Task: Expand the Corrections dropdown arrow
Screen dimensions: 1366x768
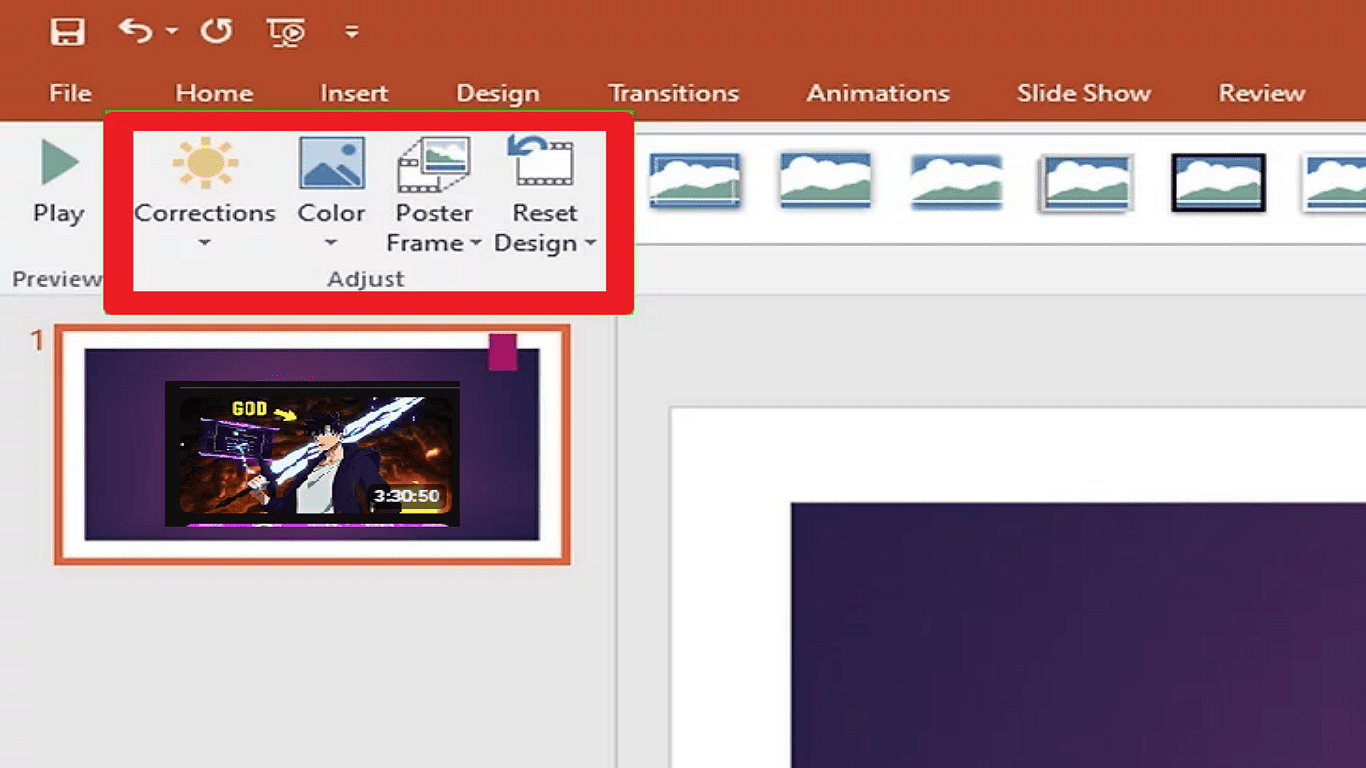Action: pyautogui.click(x=204, y=242)
